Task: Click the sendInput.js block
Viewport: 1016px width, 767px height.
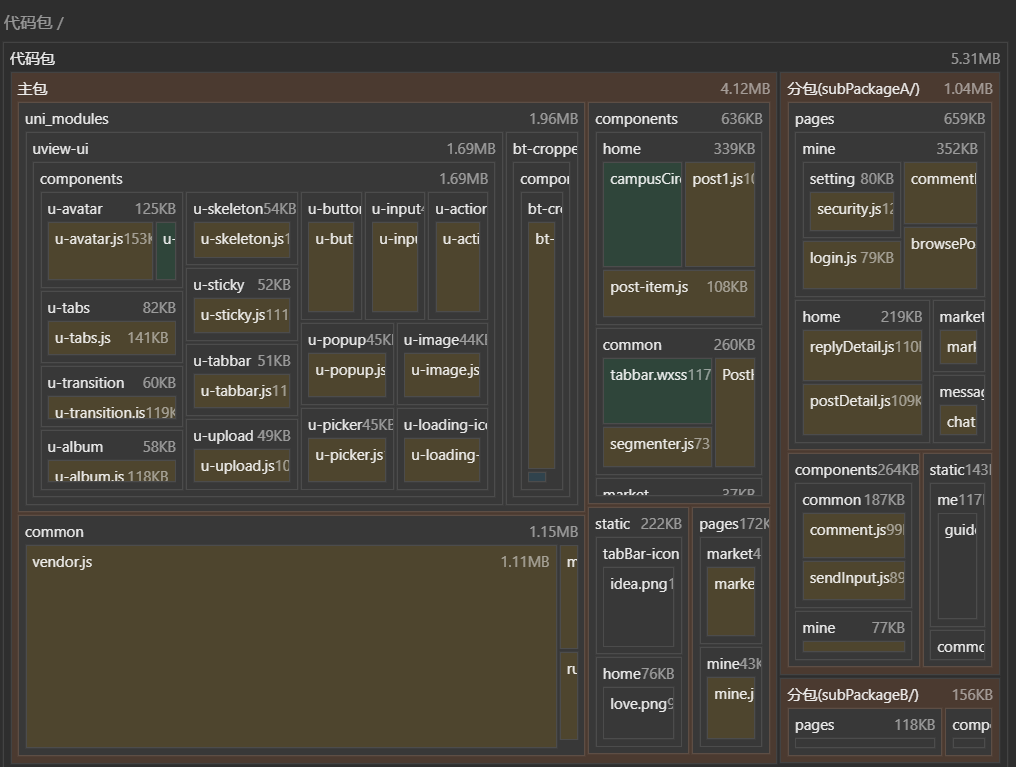Action: tap(854, 580)
